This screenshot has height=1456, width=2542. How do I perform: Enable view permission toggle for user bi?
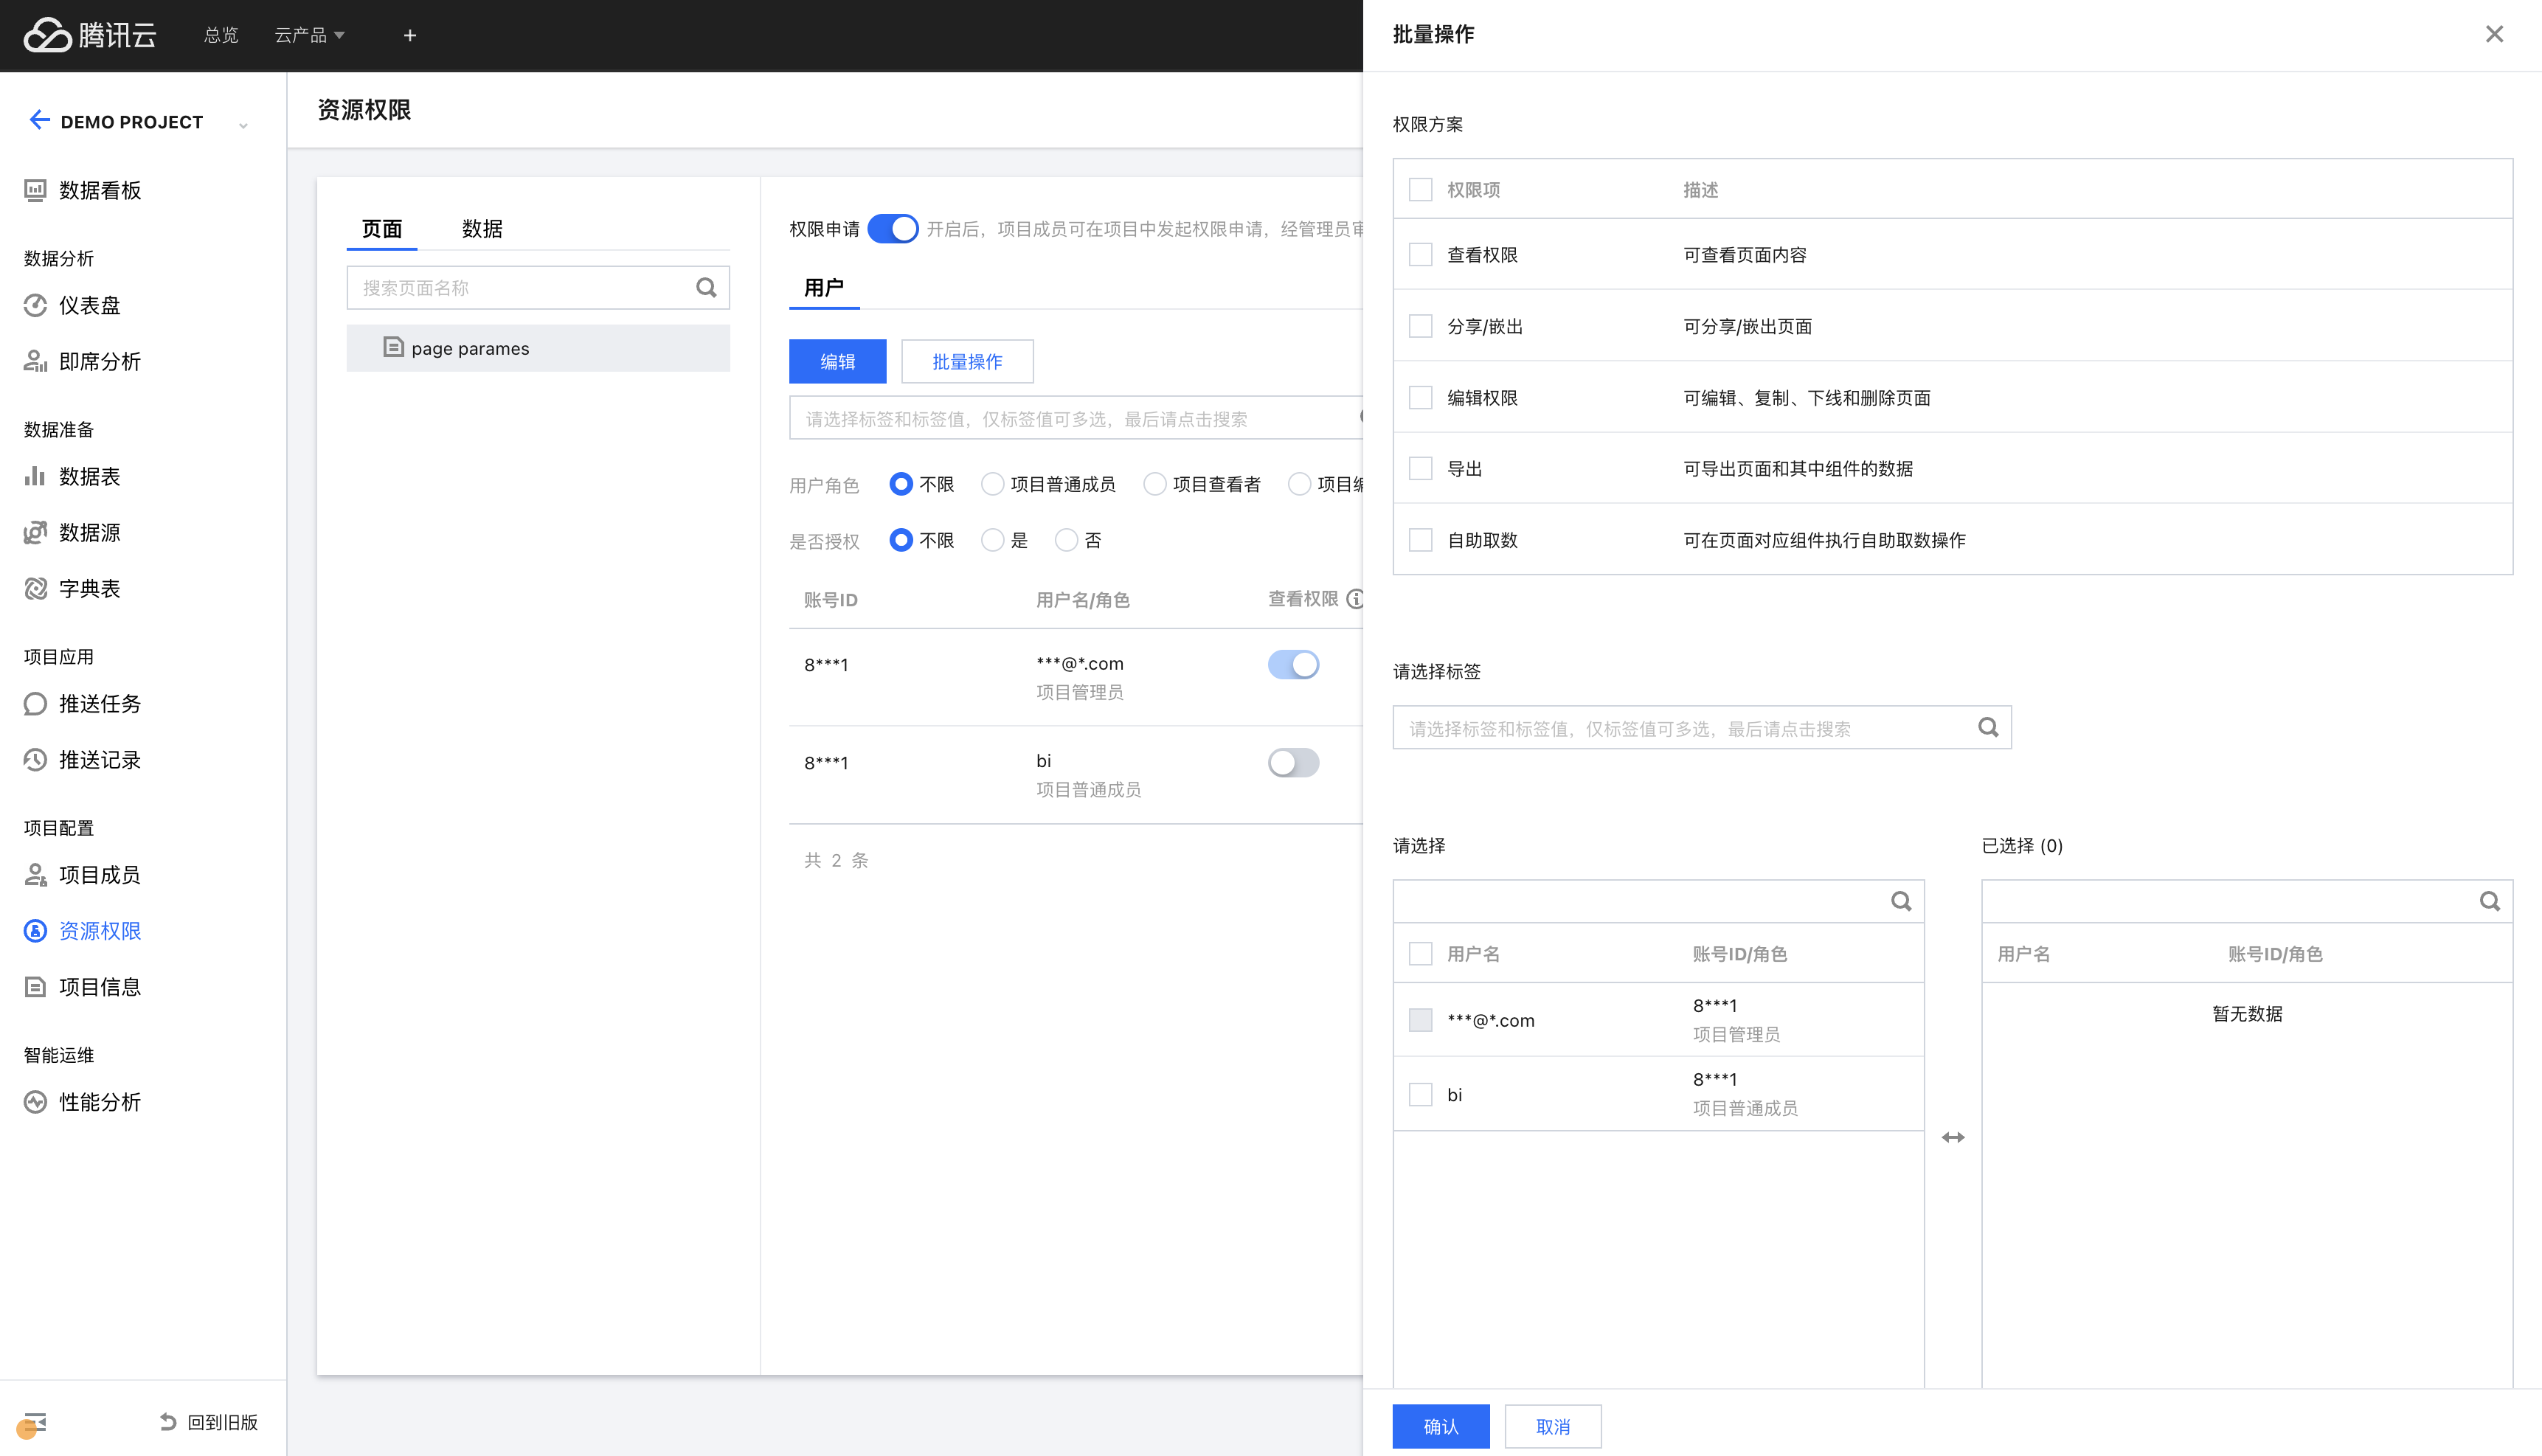[x=1293, y=762]
